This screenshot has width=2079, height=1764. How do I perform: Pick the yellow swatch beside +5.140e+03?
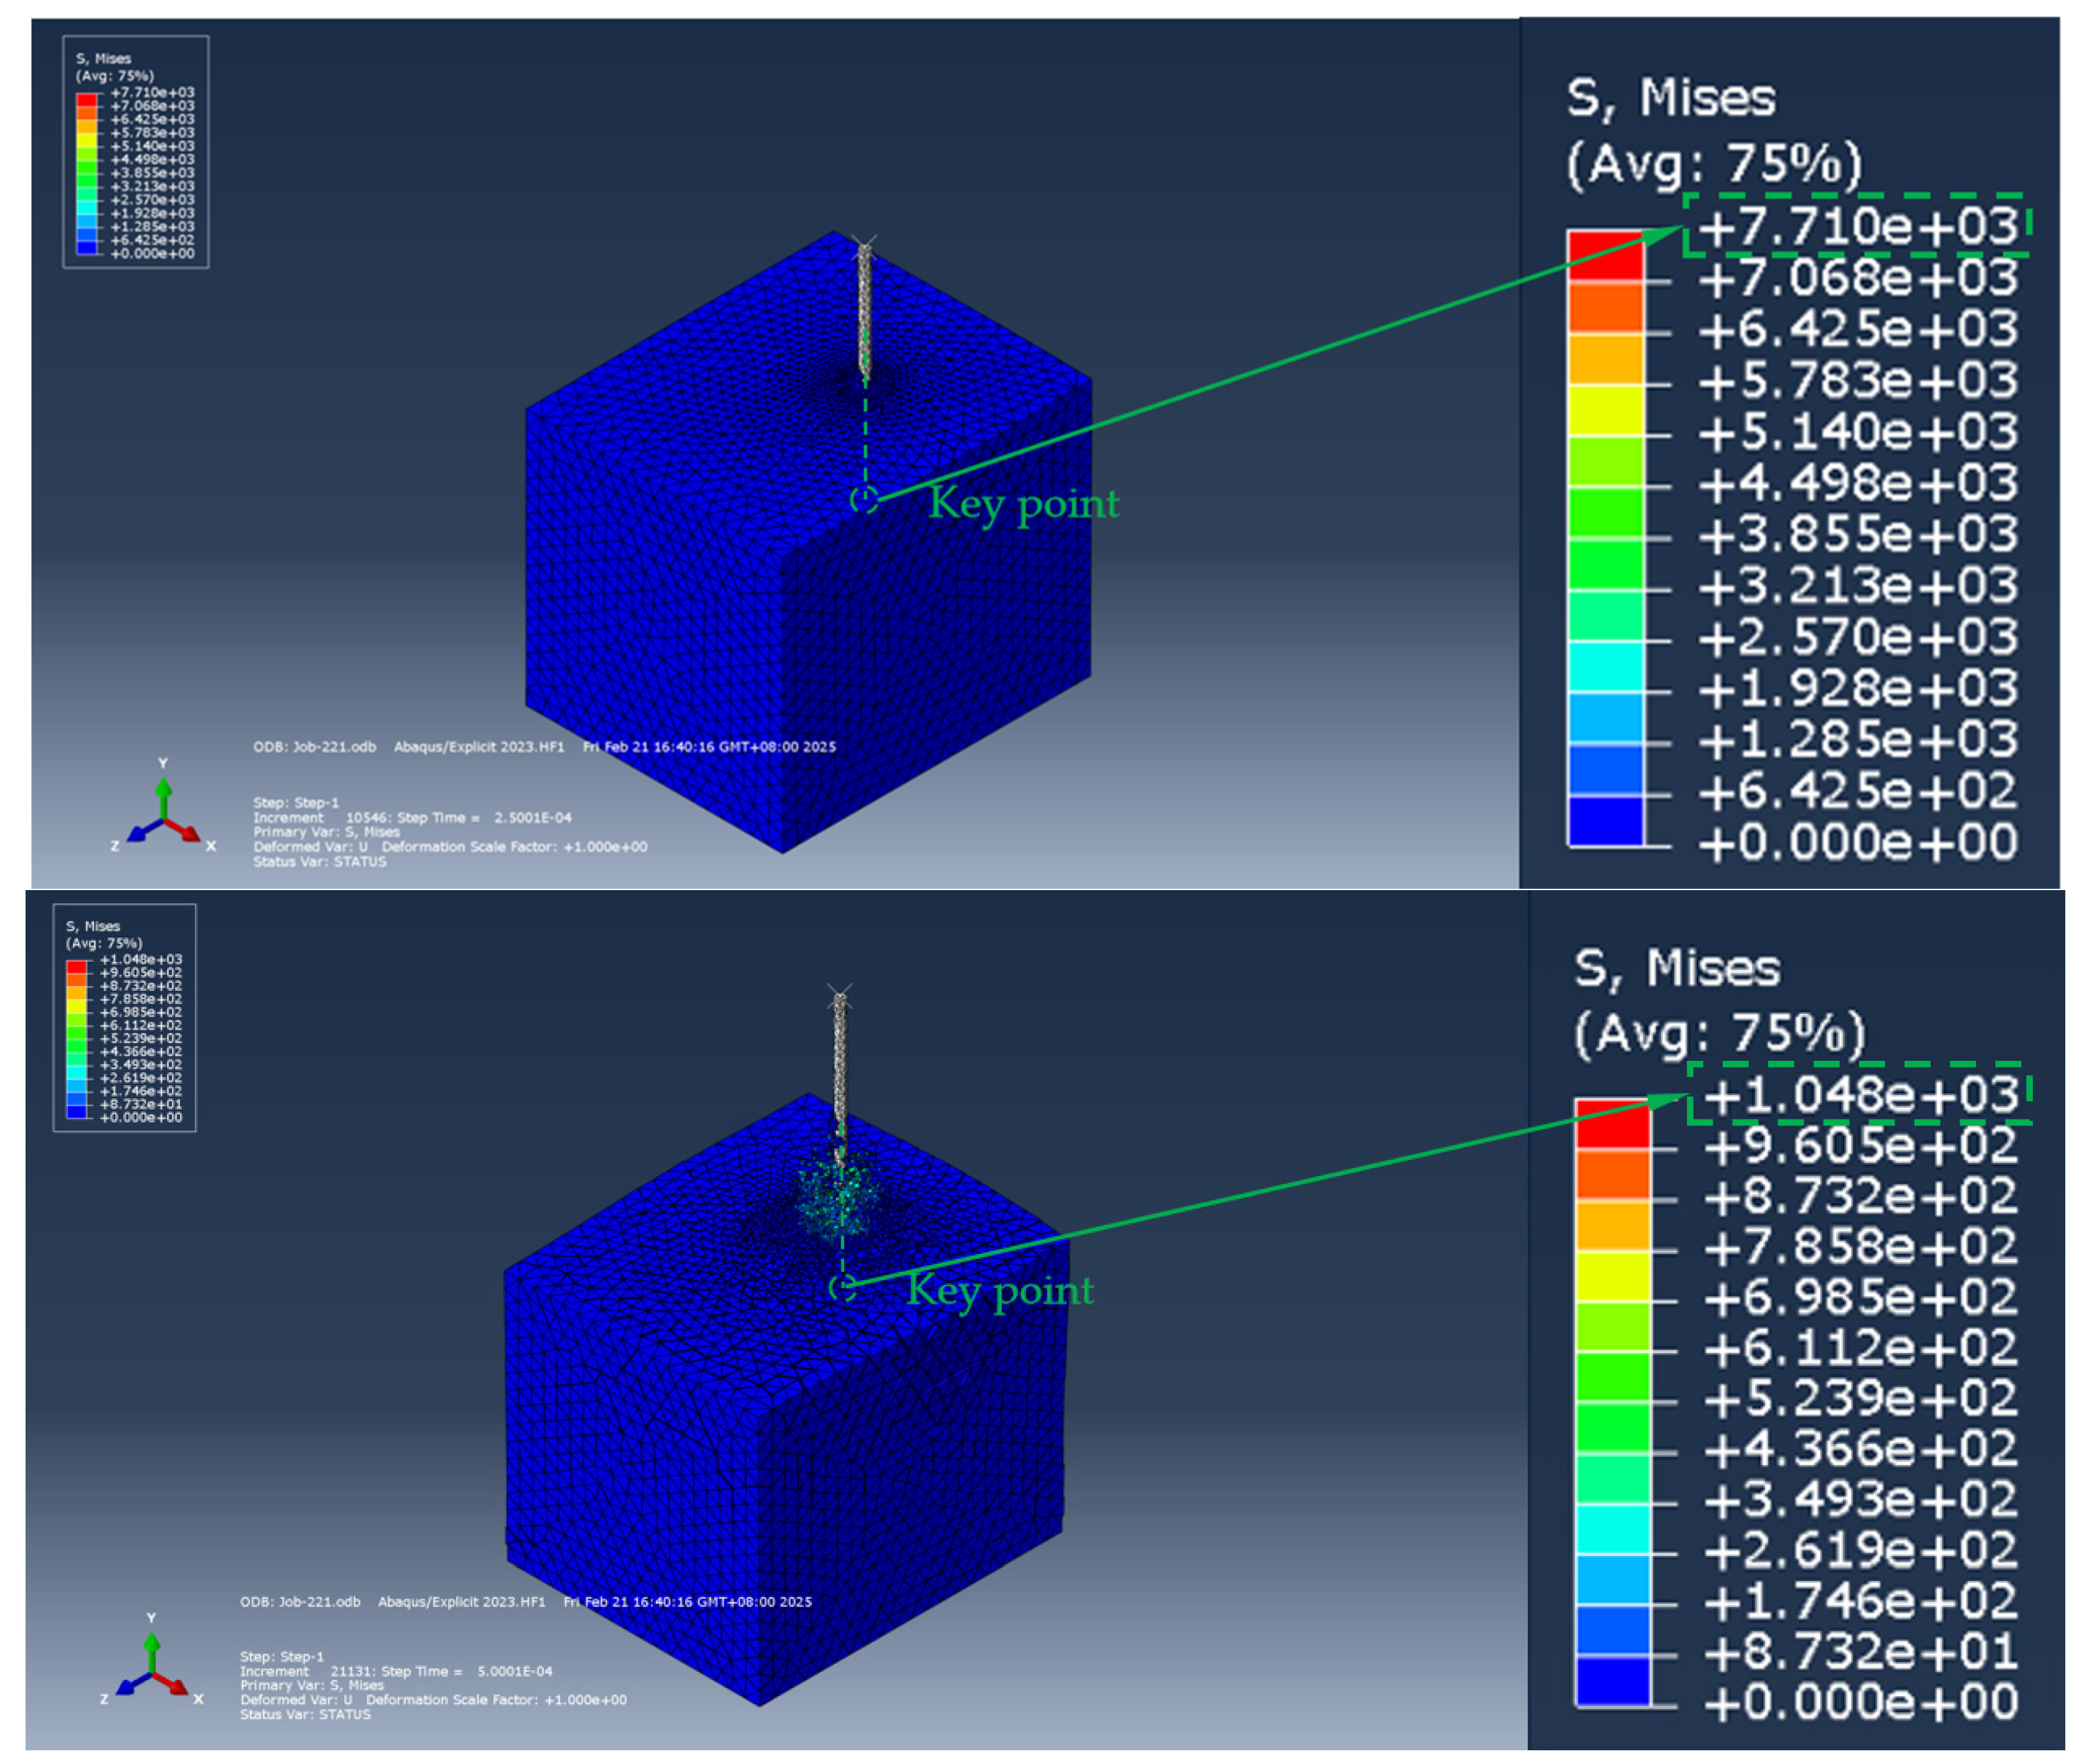[1605, 410]
